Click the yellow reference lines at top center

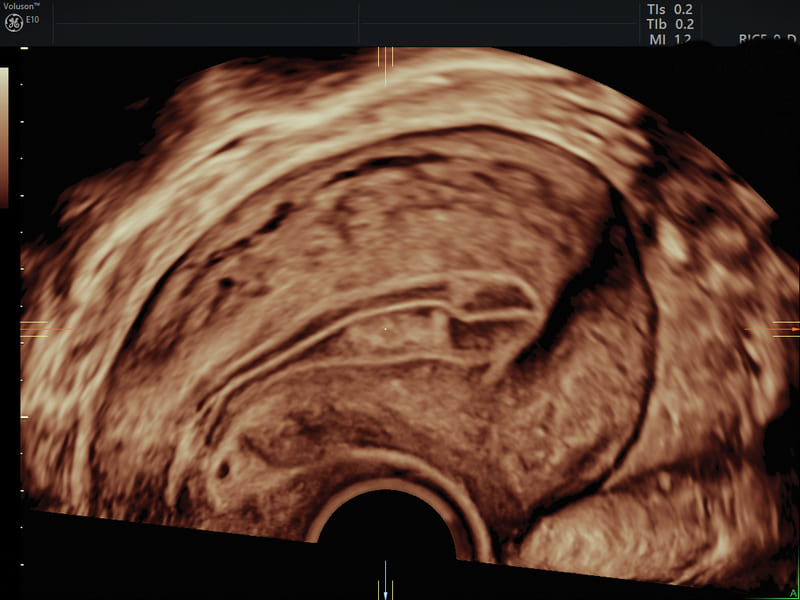pos(386,56)
